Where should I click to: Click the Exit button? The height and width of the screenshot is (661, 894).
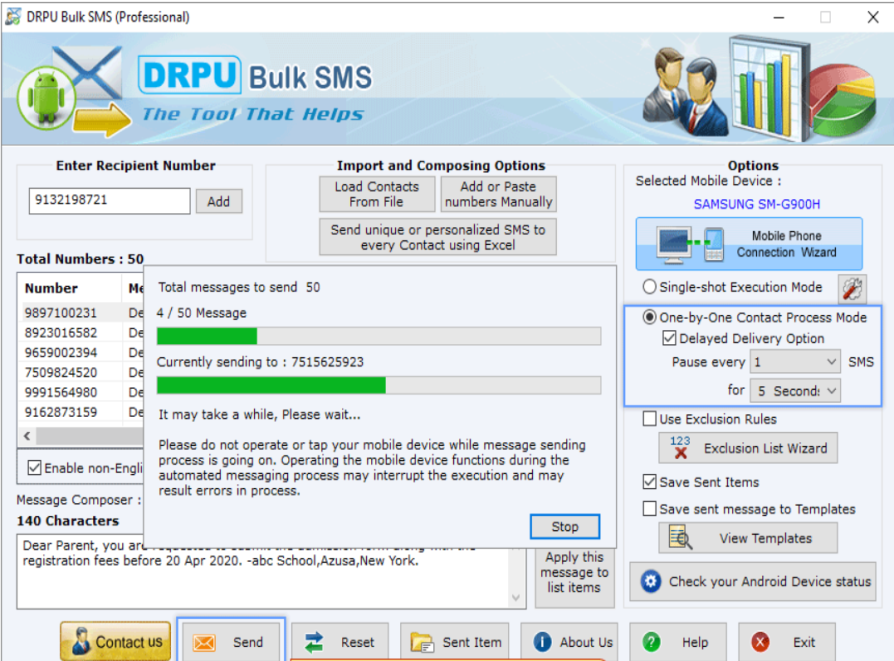787,642
